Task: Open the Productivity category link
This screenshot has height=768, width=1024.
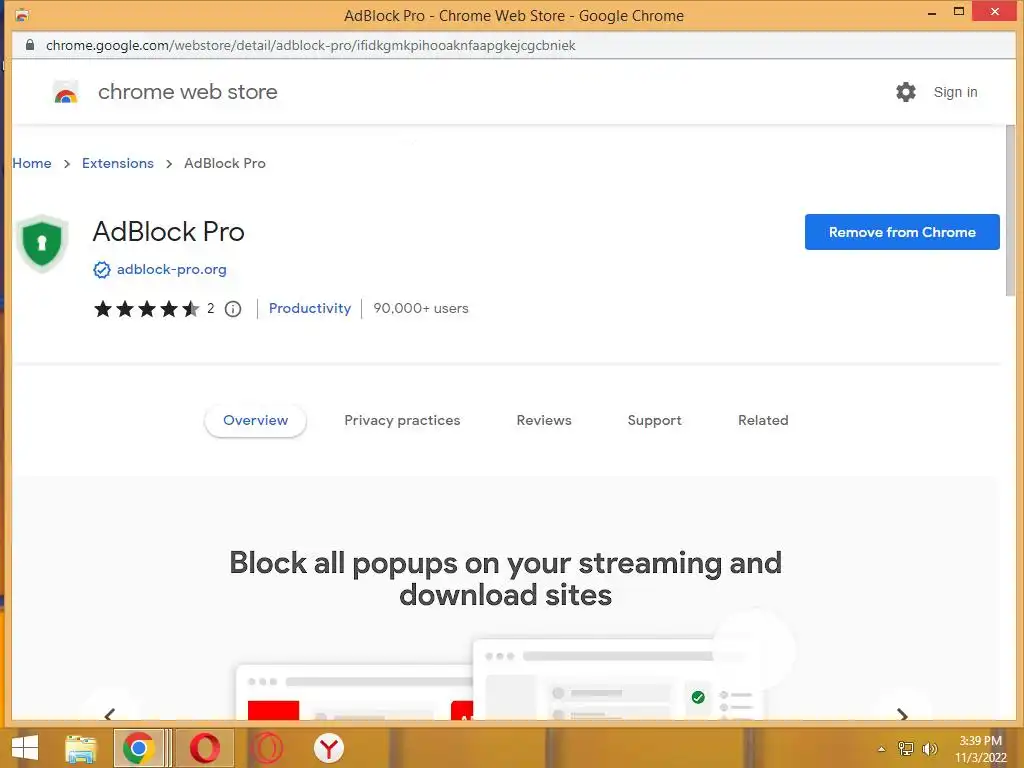Action: 310,308
